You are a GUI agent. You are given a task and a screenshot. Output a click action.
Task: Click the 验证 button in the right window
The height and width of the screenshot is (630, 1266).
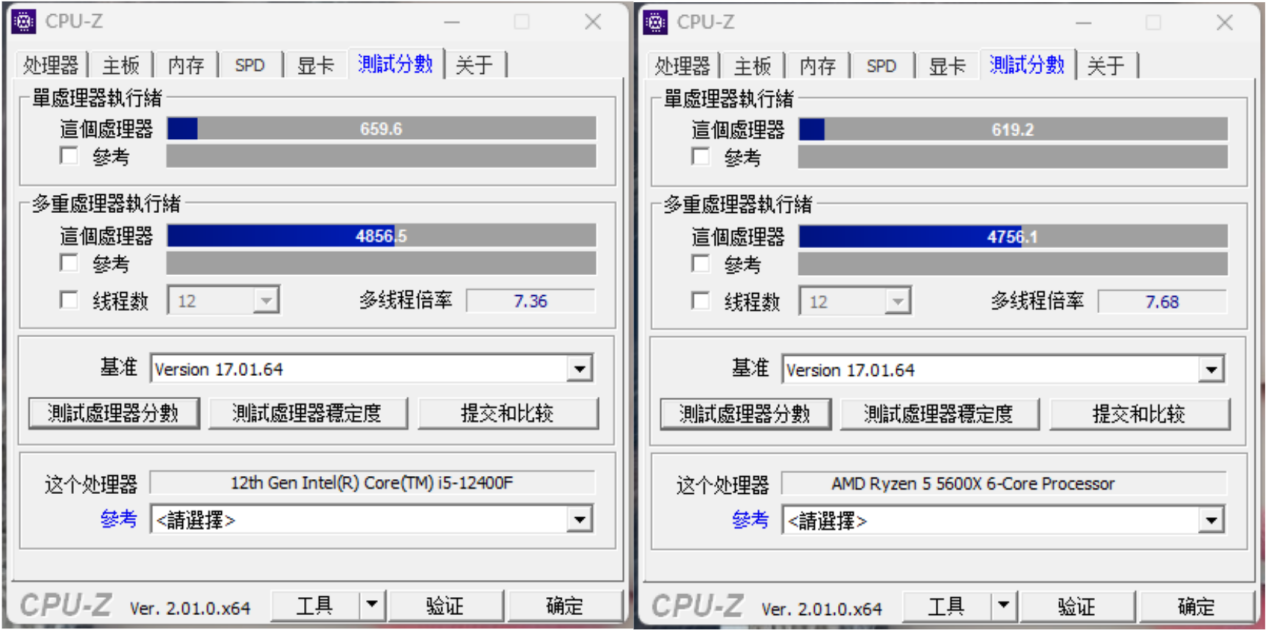pyautogui.click(x=1077, y=604)
